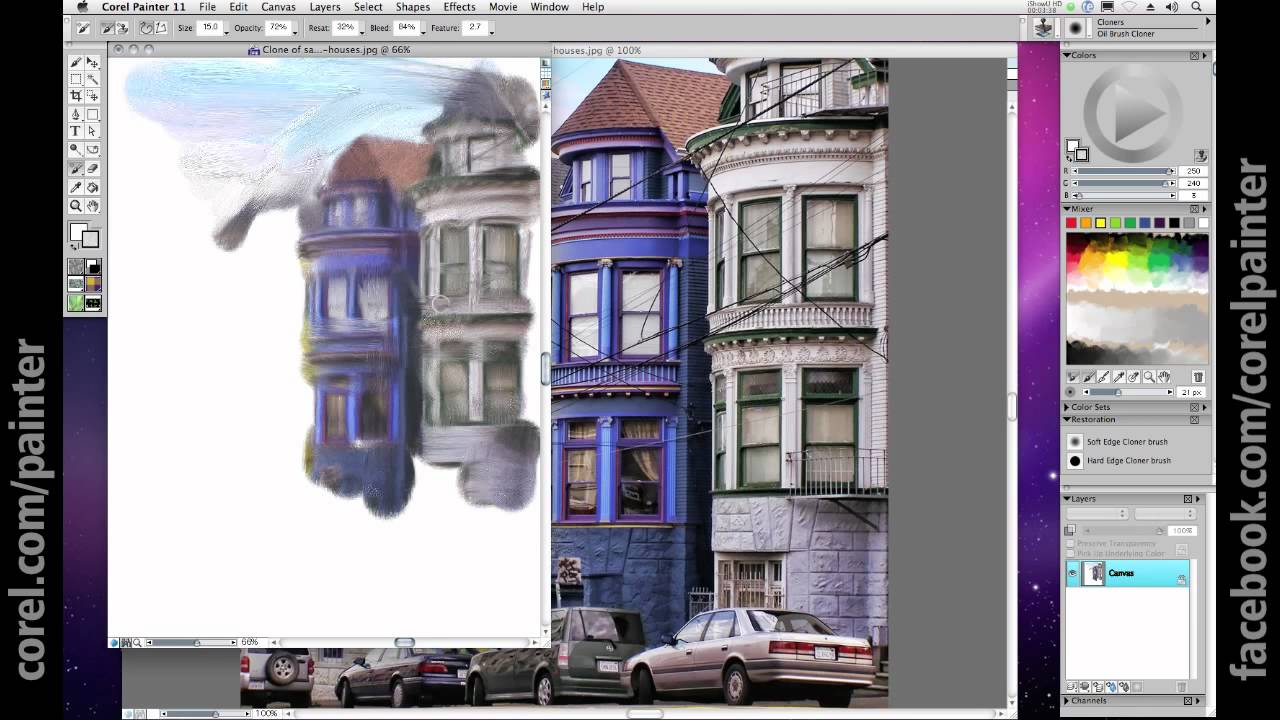Select the Mixer panel Zoom tool

[x=1149, y=377]
